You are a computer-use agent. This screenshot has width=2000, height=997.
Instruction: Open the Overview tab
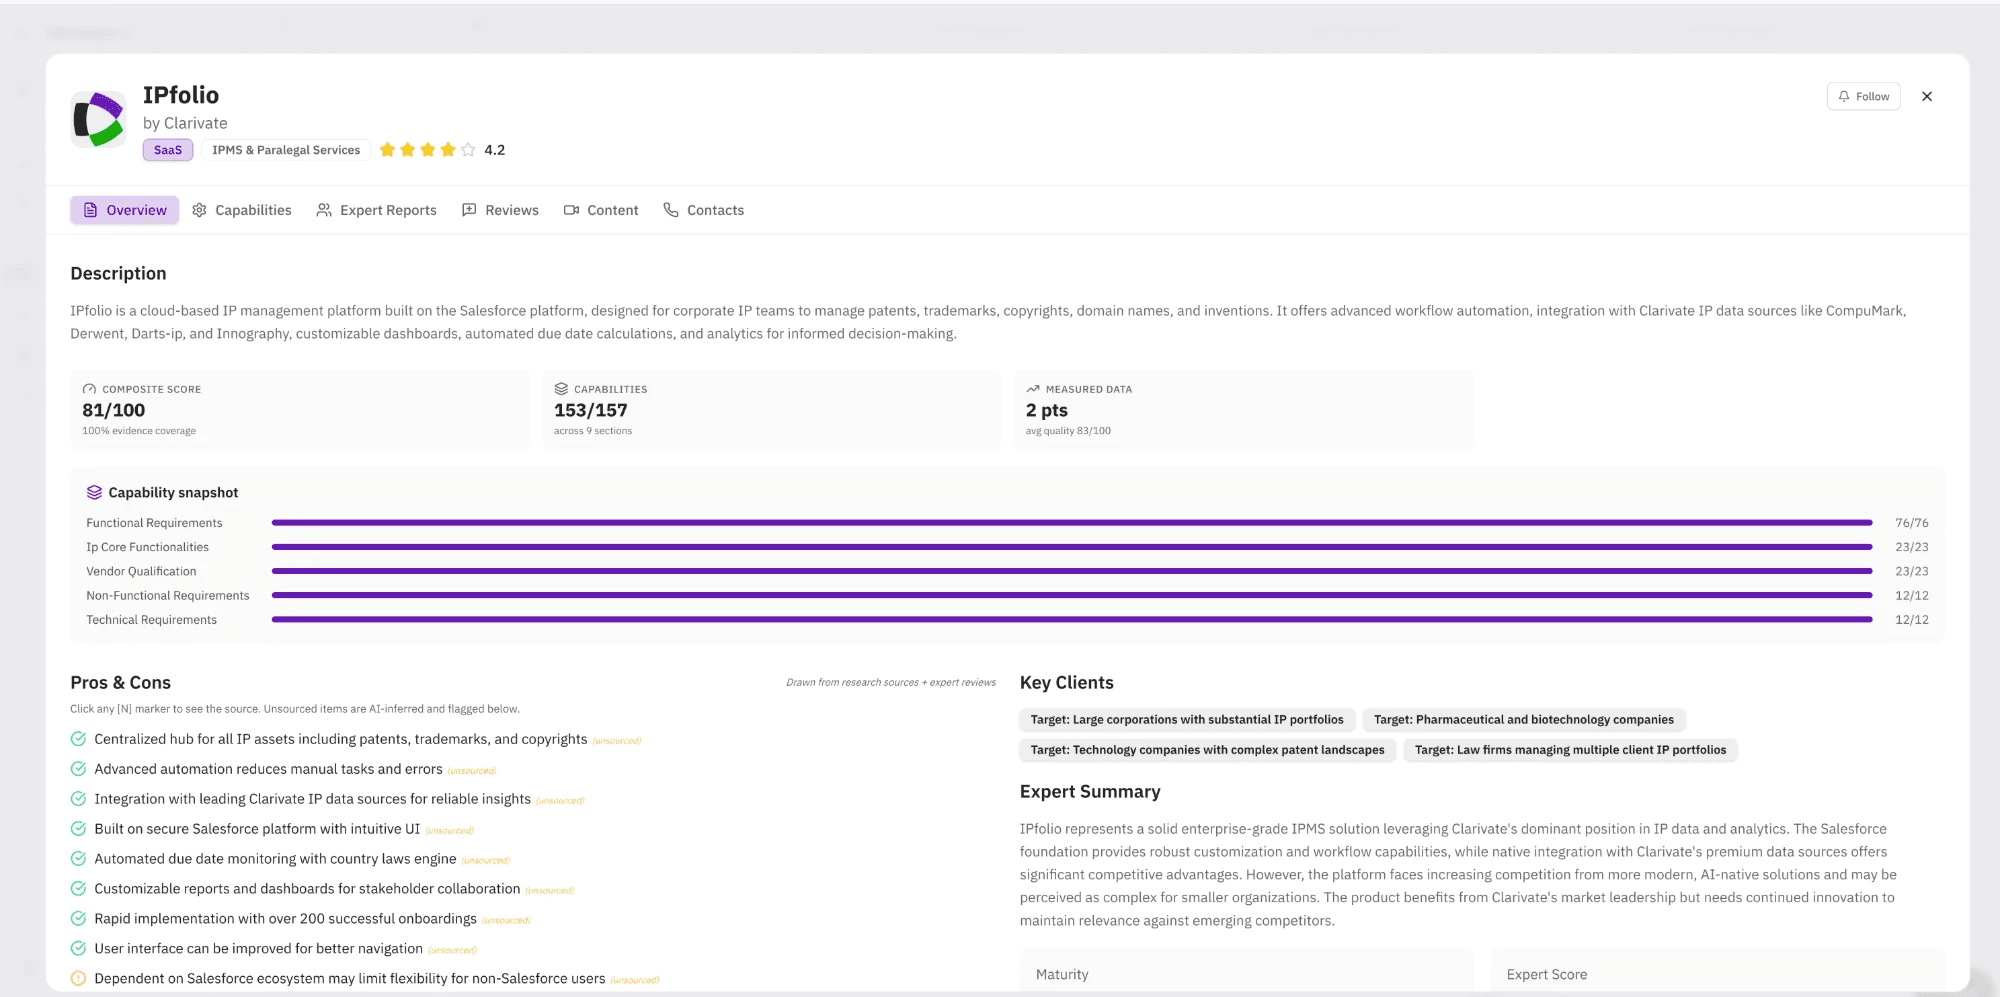pyautogui.click(x=125, y=210)
